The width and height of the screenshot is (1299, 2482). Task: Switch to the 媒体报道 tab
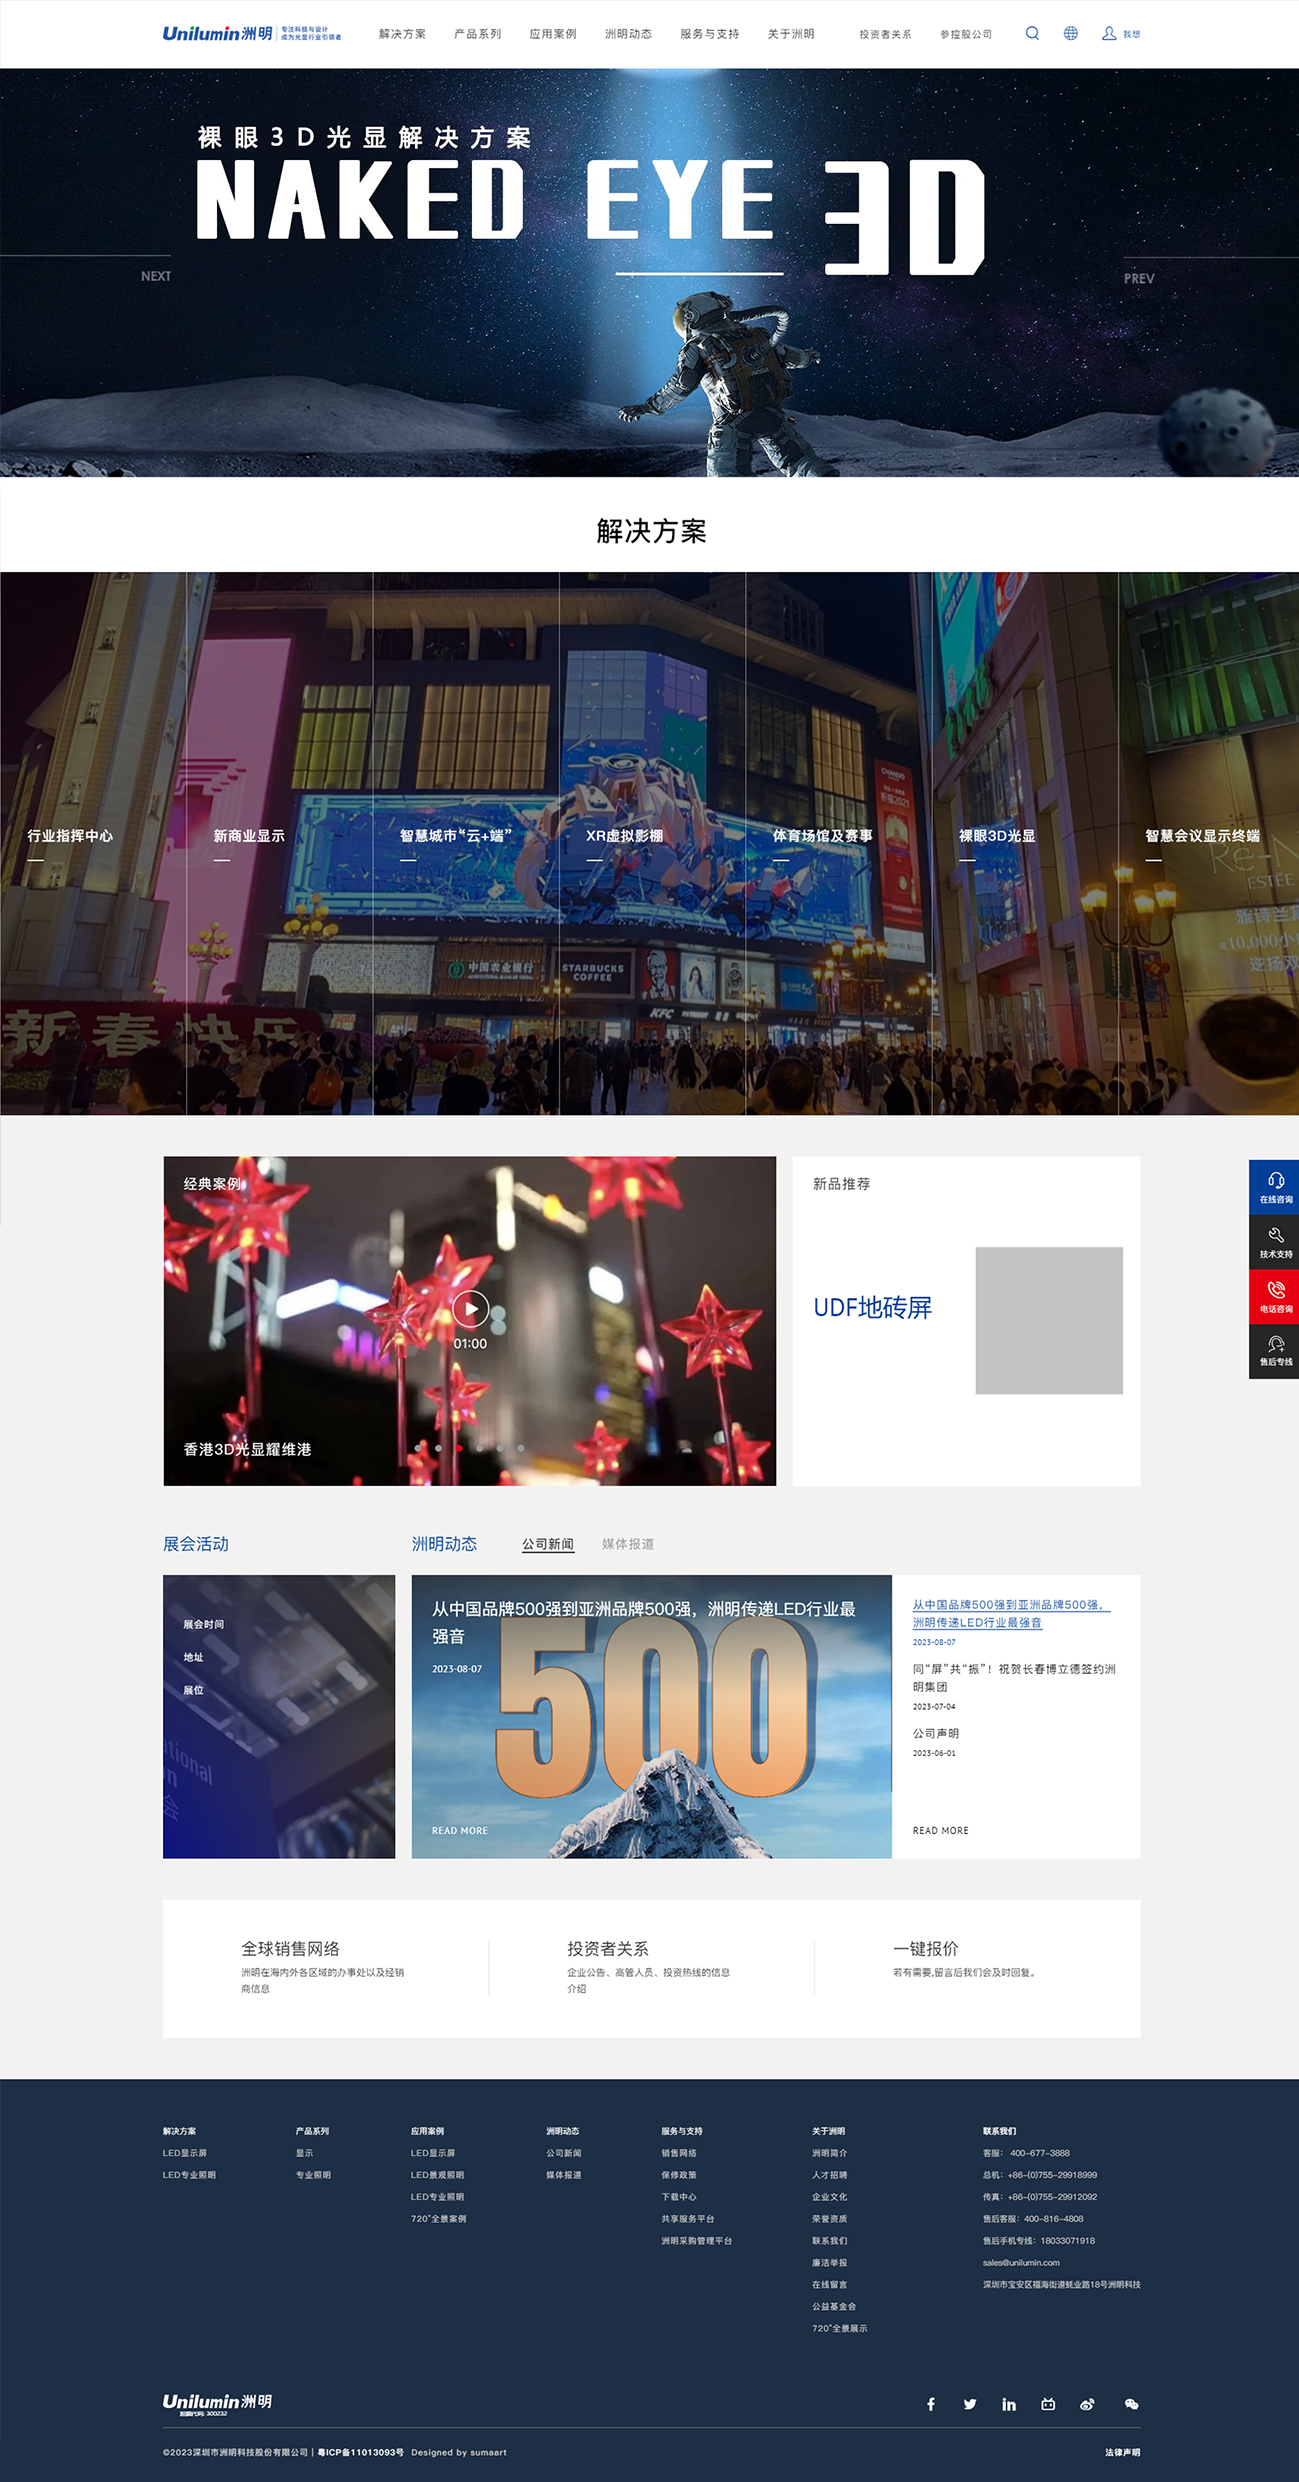click(x=627, y=1544)
